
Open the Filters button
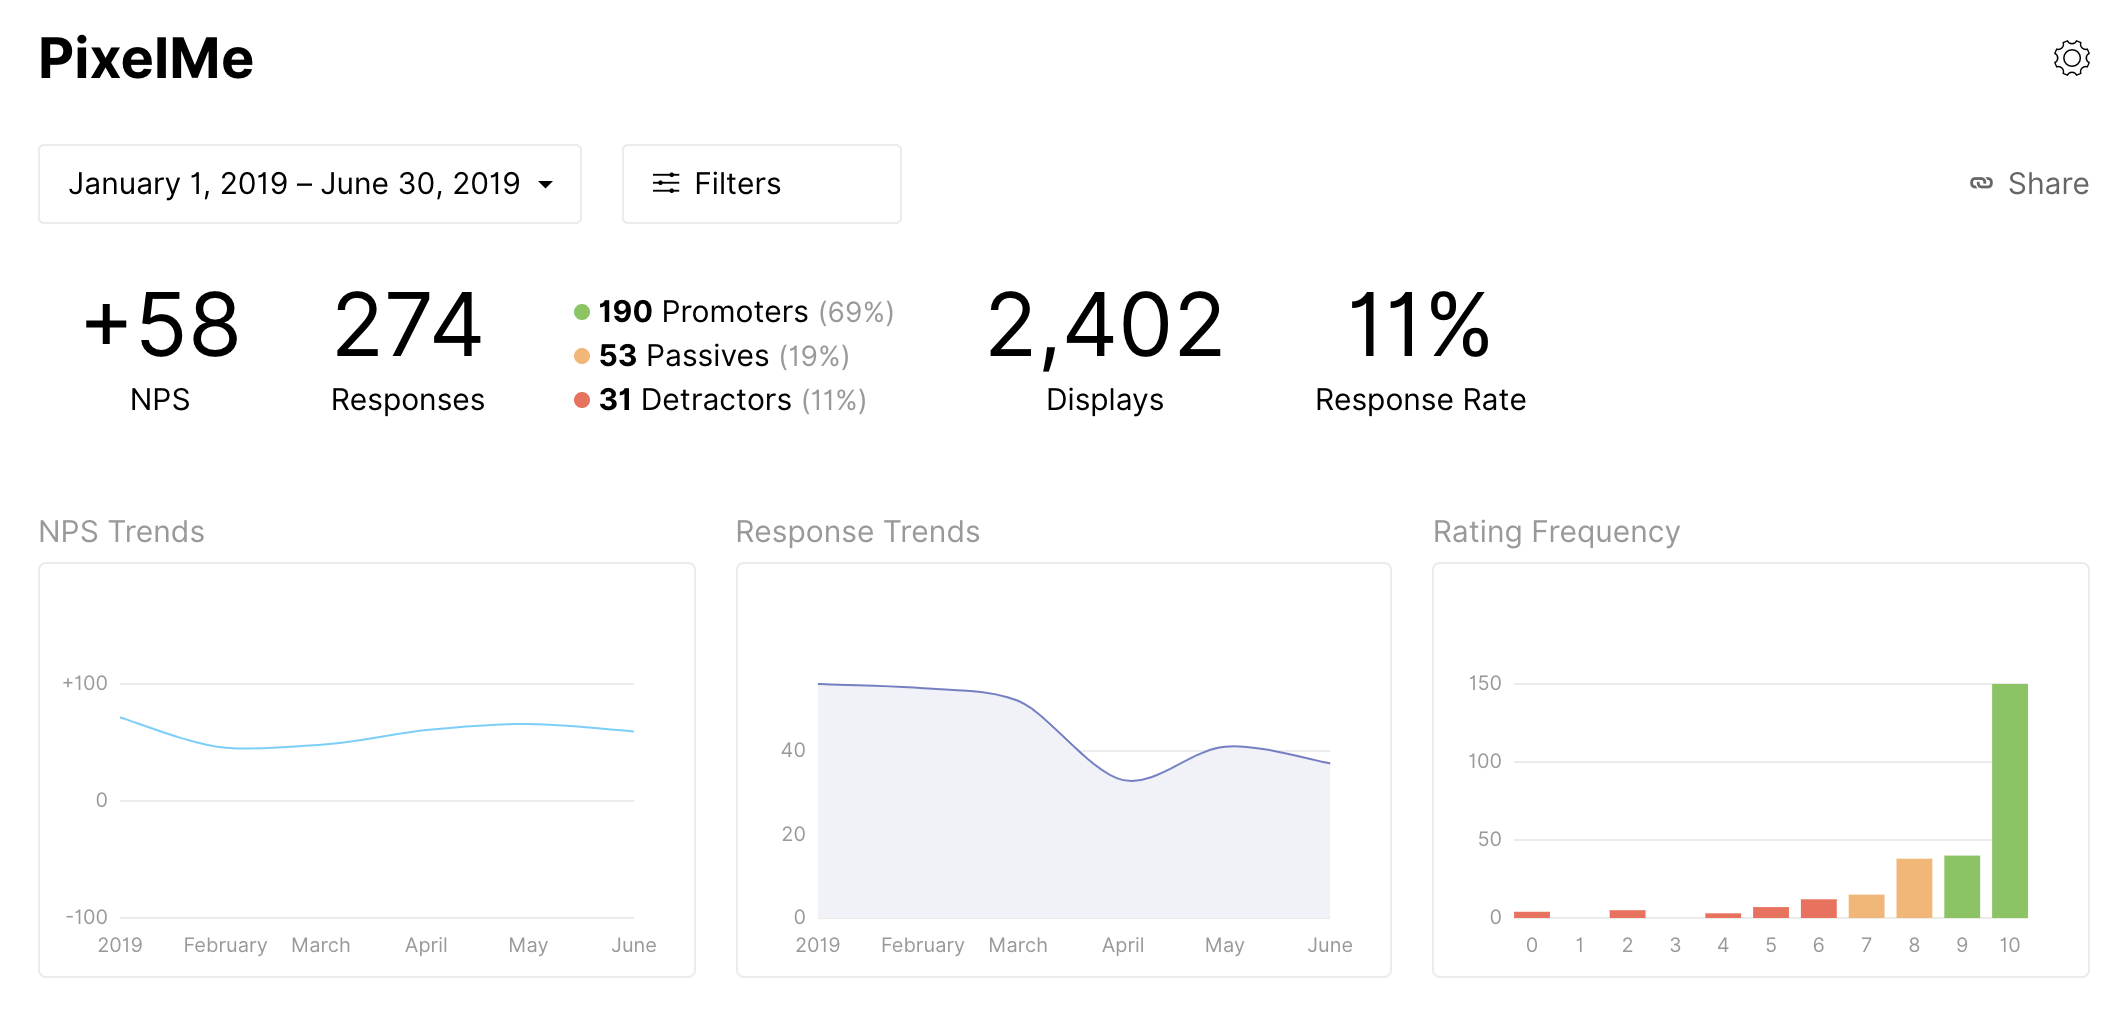[x=762, y=184]
